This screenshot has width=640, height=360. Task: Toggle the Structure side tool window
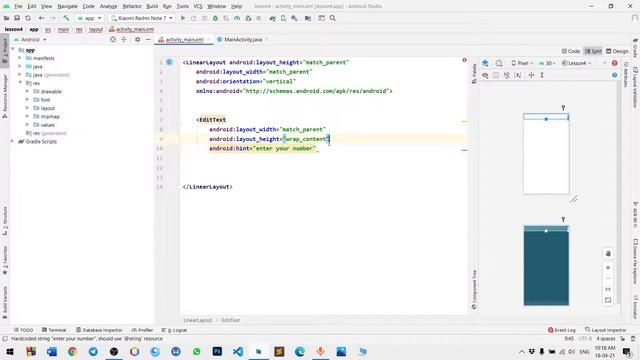click(5, 221)
